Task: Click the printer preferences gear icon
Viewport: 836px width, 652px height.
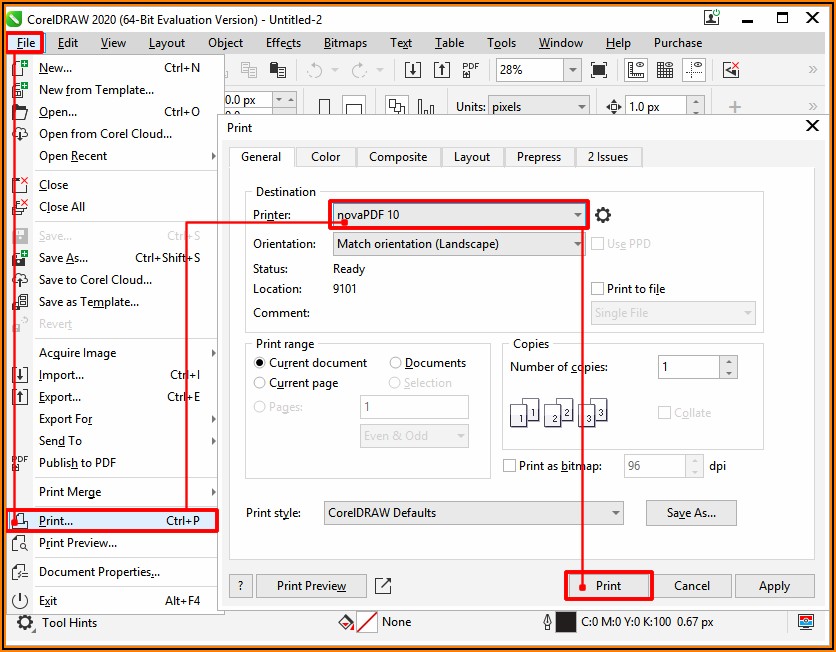Action: [603, 215]
